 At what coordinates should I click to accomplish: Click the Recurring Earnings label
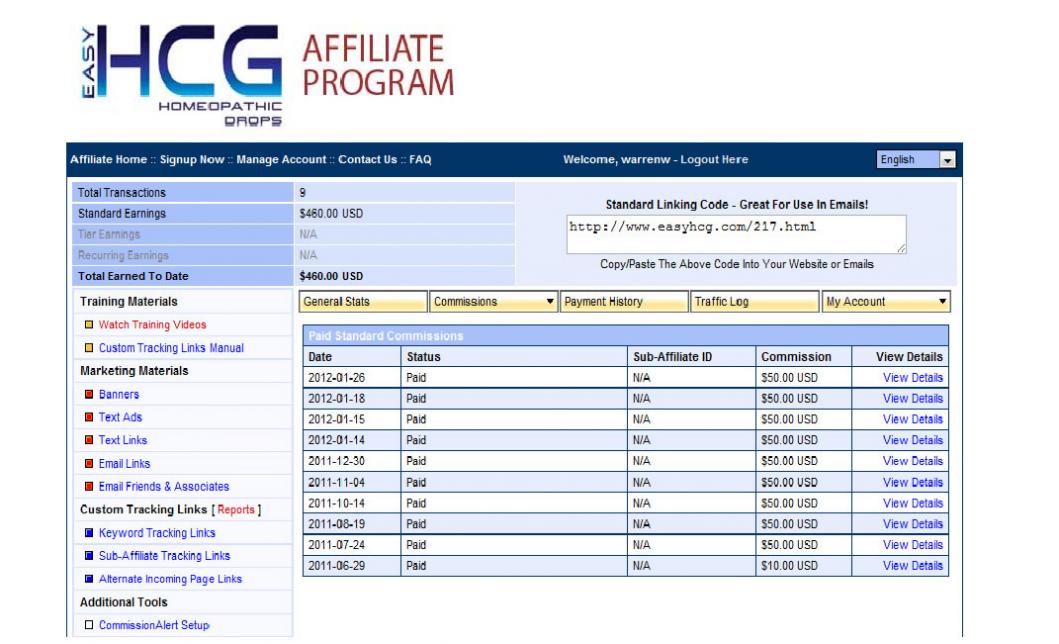pos(123,256)
